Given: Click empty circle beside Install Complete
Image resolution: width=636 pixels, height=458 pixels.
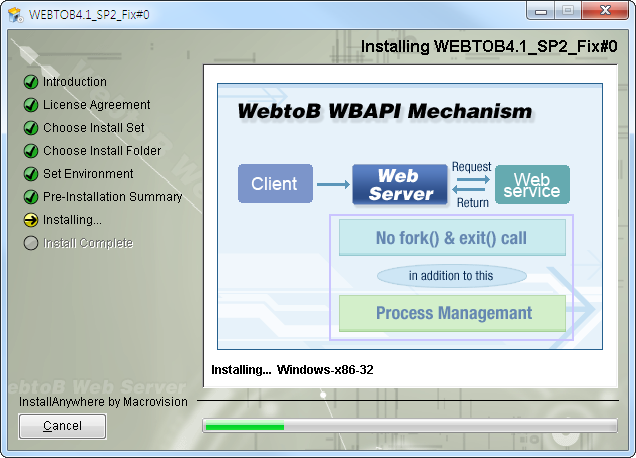Looking at the screenshot, I should tap(31, 243).
